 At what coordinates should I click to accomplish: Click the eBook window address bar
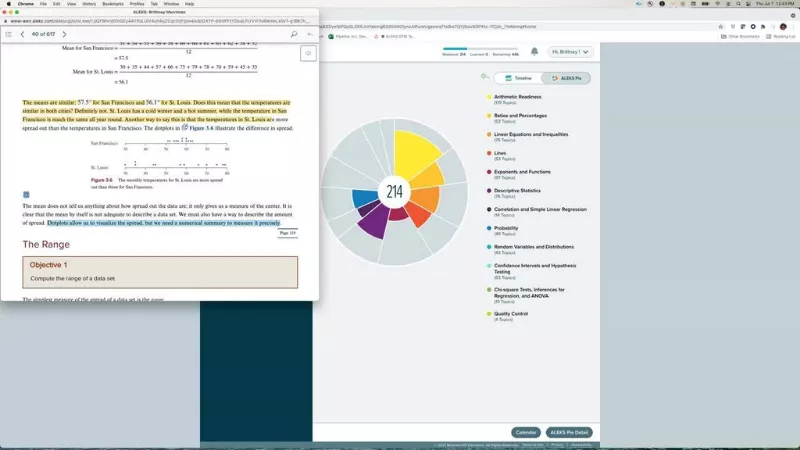click(x=160, y=21)
